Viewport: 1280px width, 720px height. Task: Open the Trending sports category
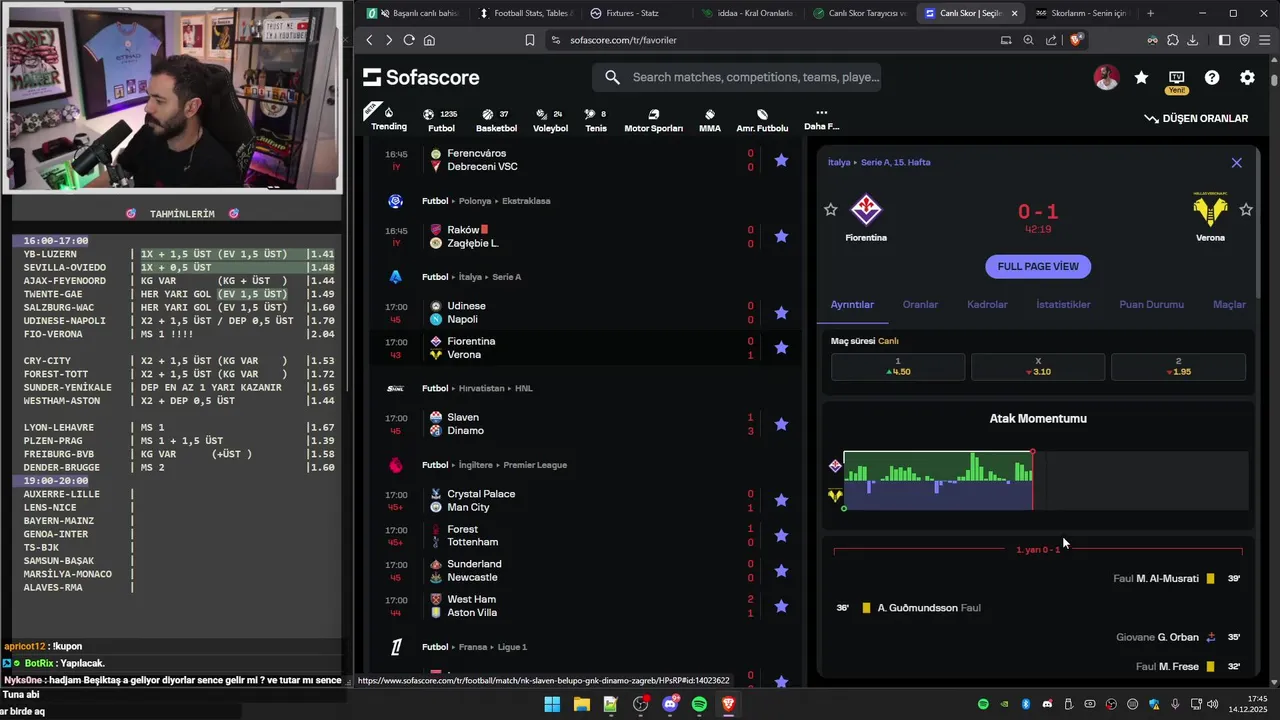(389, 119)
